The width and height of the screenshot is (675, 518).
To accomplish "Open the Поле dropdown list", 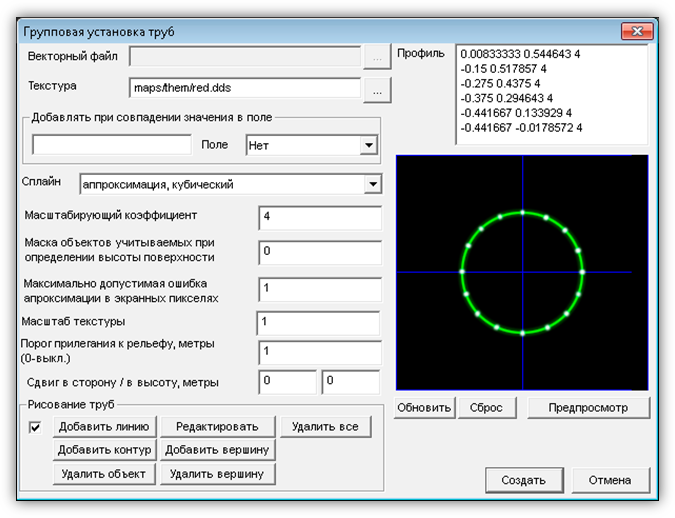I will (367, 146).
